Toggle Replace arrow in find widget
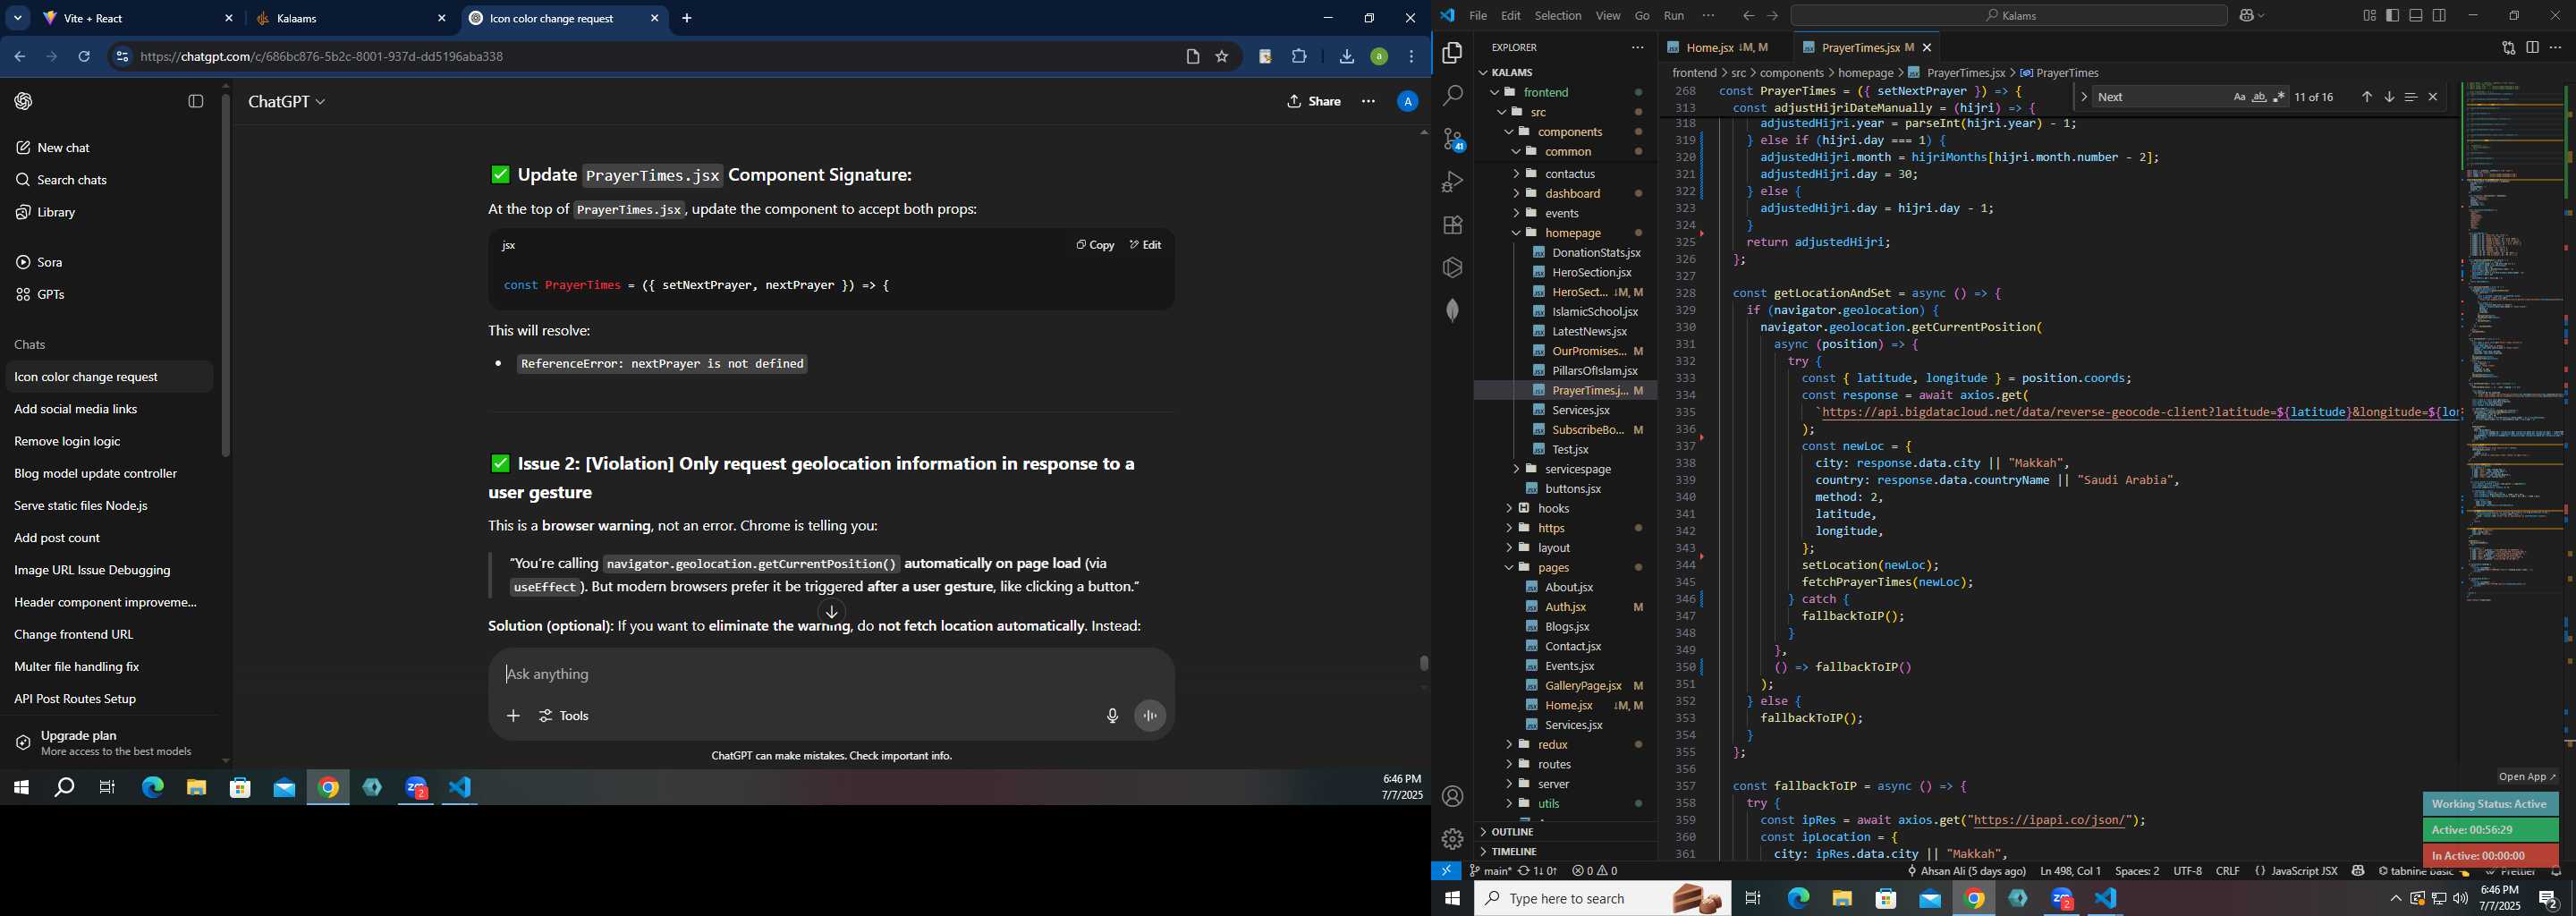This screenshot has width=2576, height=916. [x=2083, y=97]
